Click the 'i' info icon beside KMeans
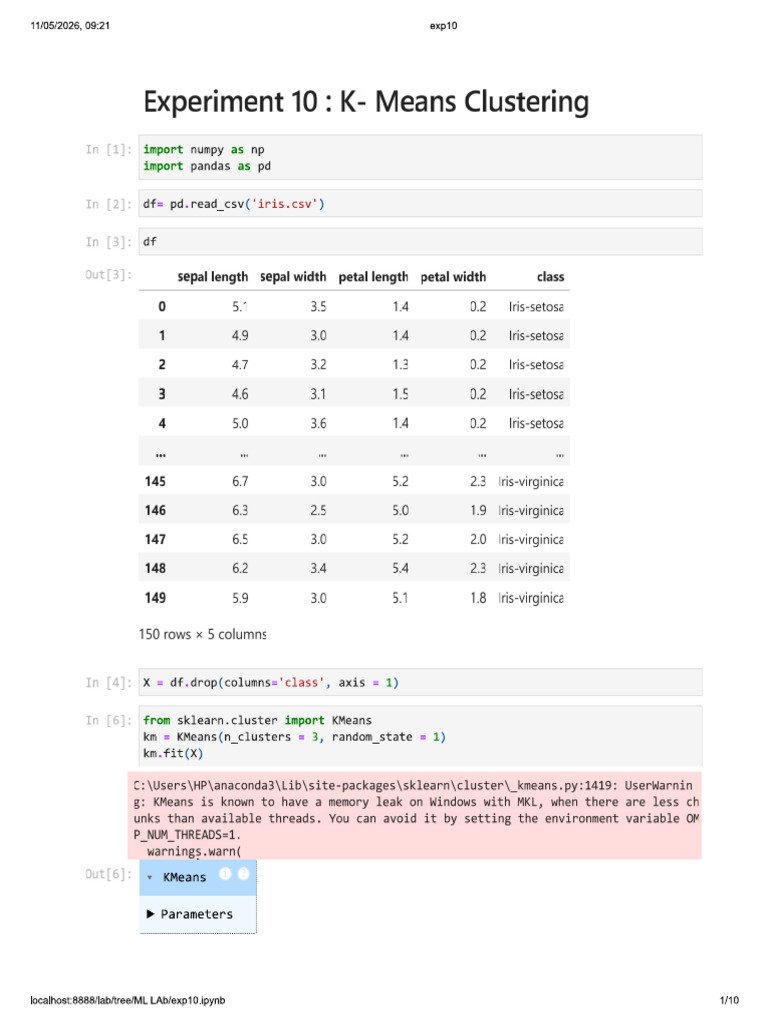768x1024 pixels. [225, 874]
